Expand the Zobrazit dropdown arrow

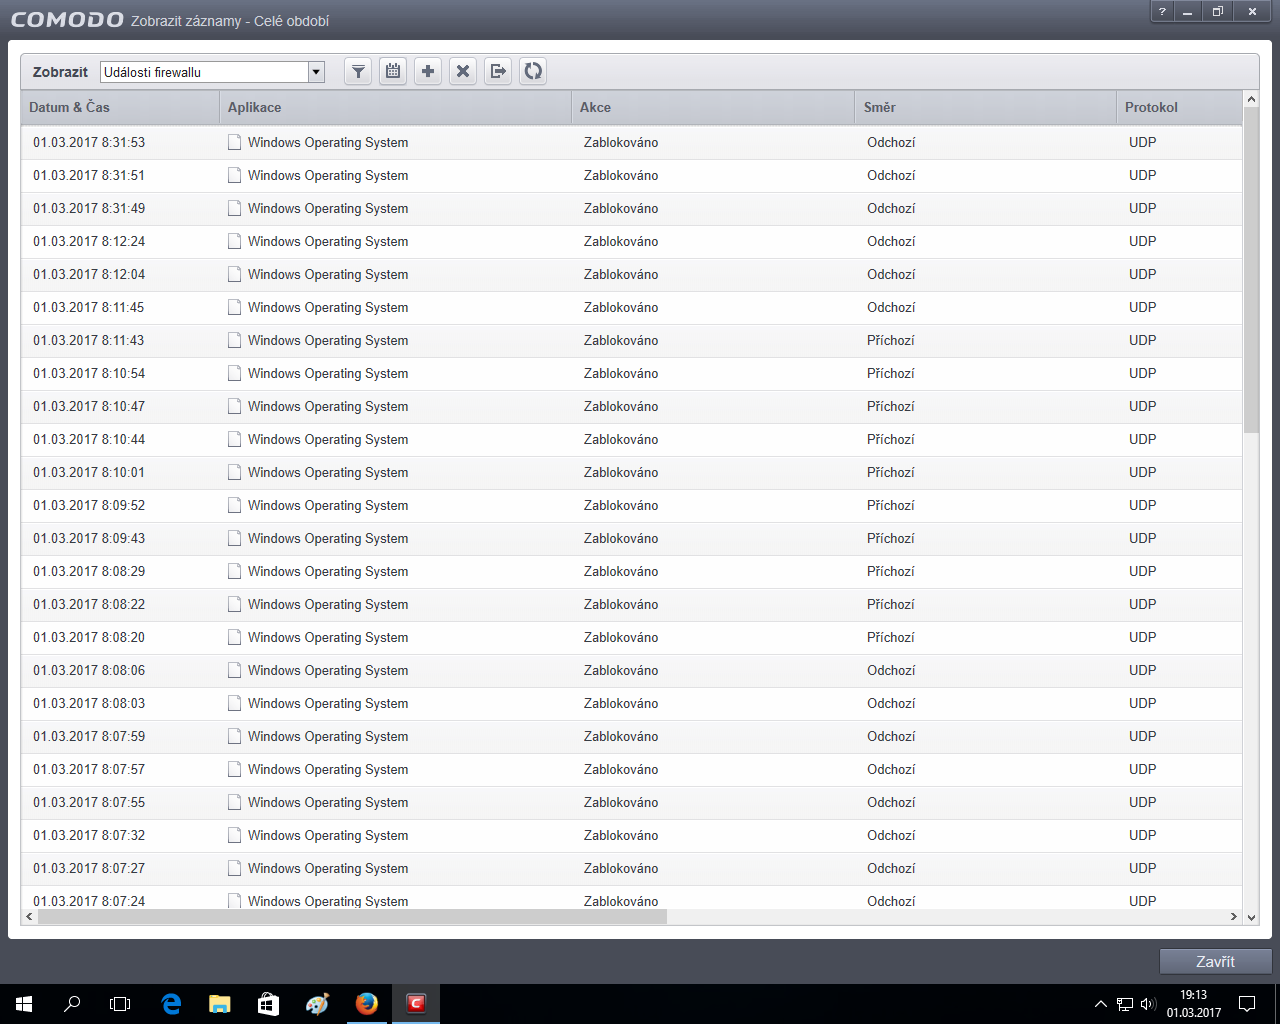pos(317,72)
